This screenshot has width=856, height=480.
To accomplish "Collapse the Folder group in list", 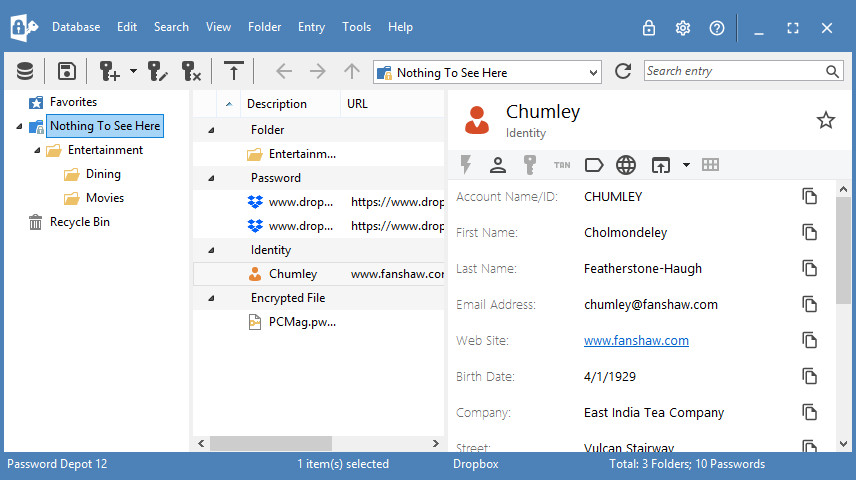I will (x=211, y=130).
